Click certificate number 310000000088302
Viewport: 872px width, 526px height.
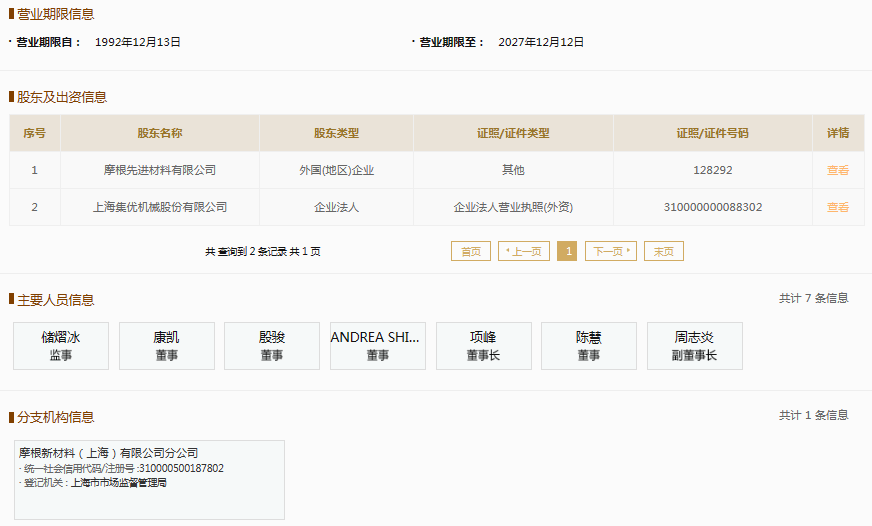tap(712, 207)
